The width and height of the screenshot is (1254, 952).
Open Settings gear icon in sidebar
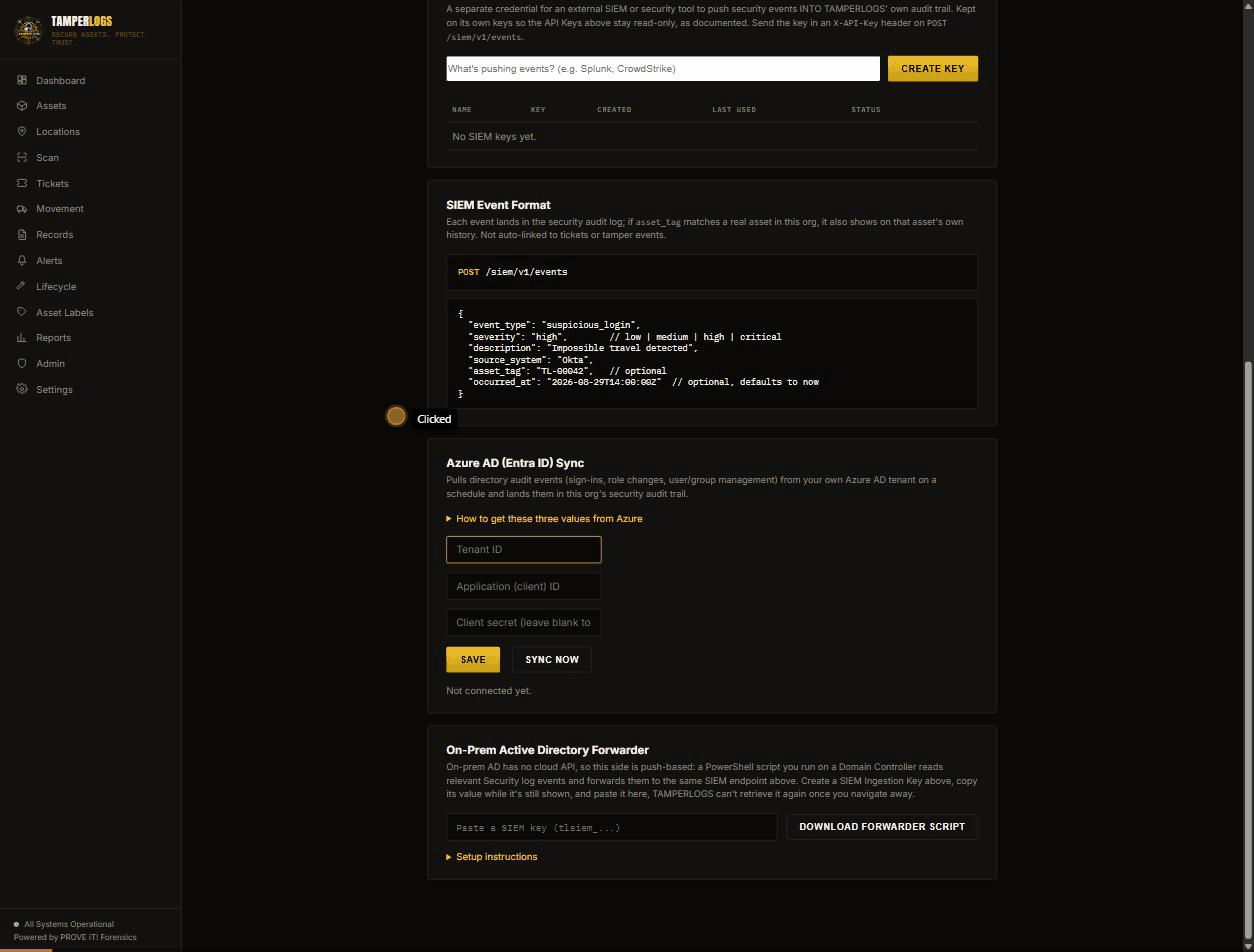(22, 389)
